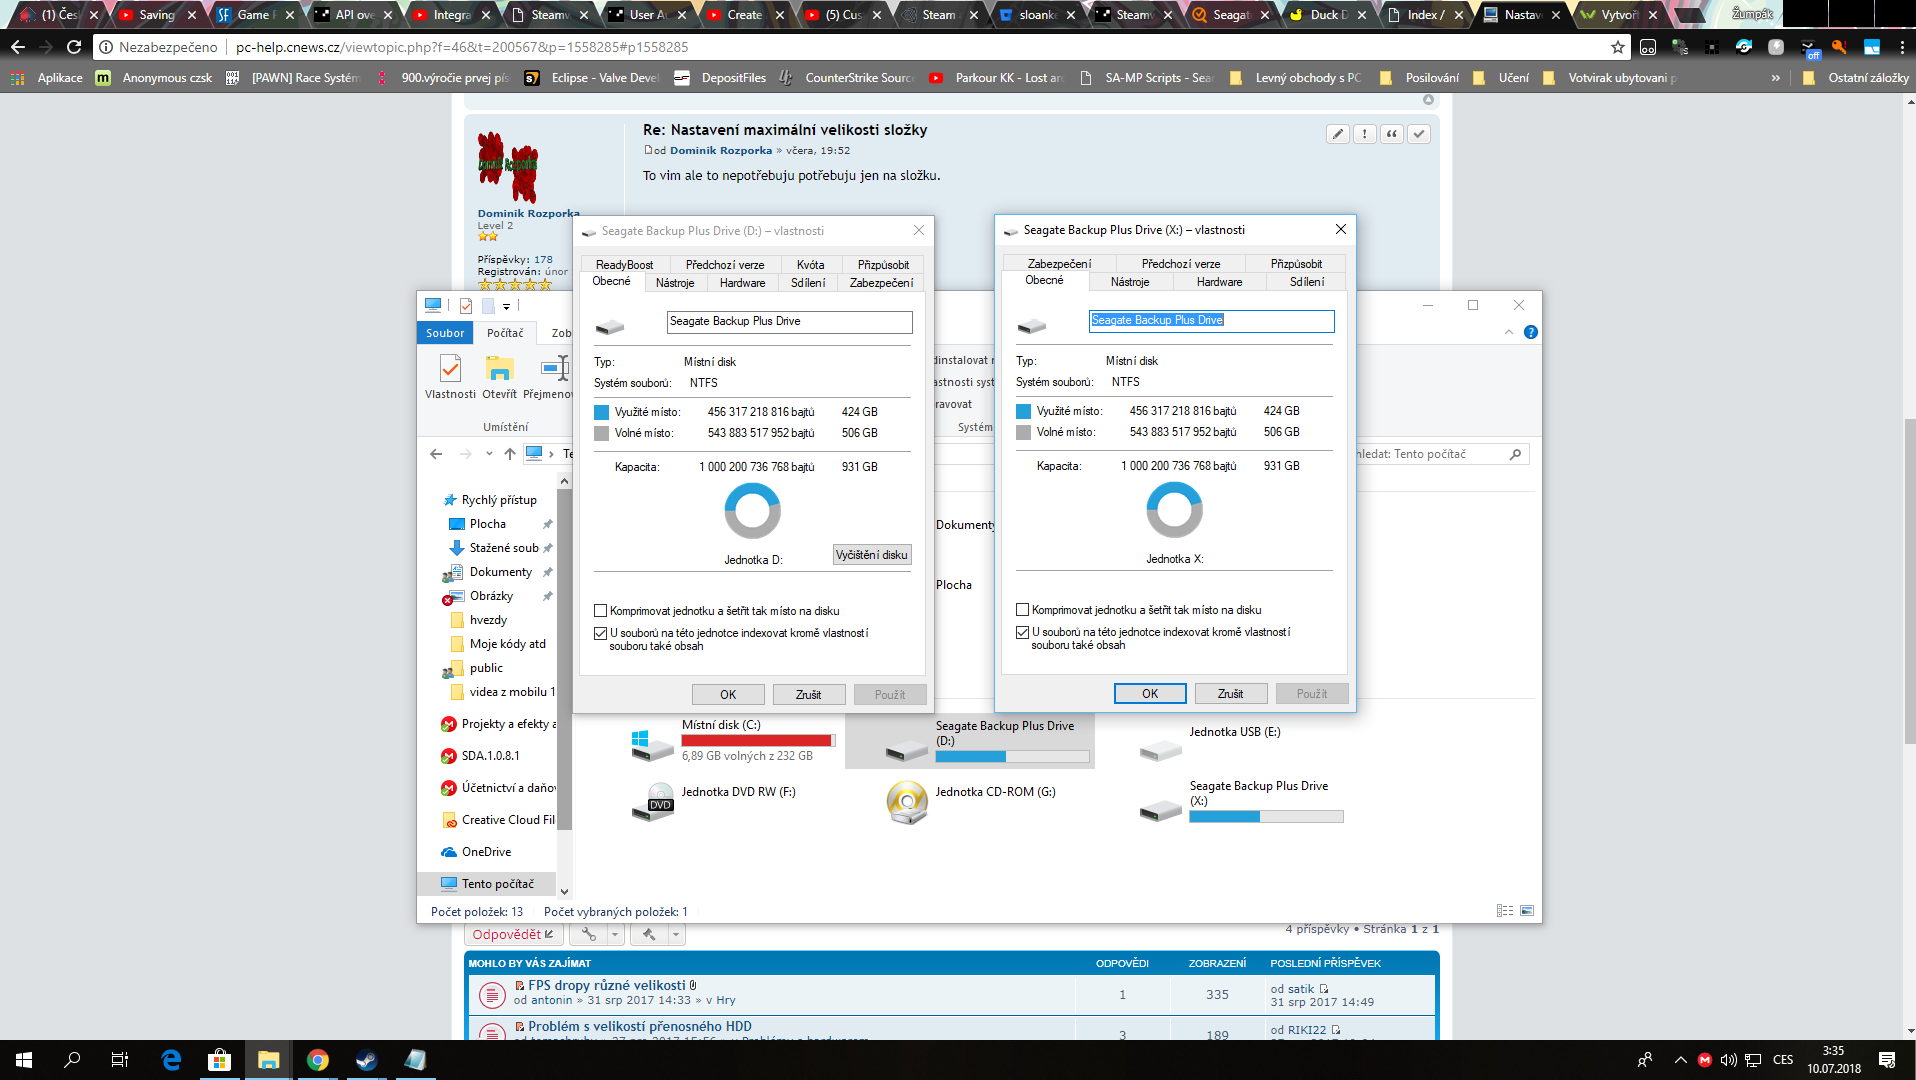Click drive name field in D: dialog

(x=789, y=322)
